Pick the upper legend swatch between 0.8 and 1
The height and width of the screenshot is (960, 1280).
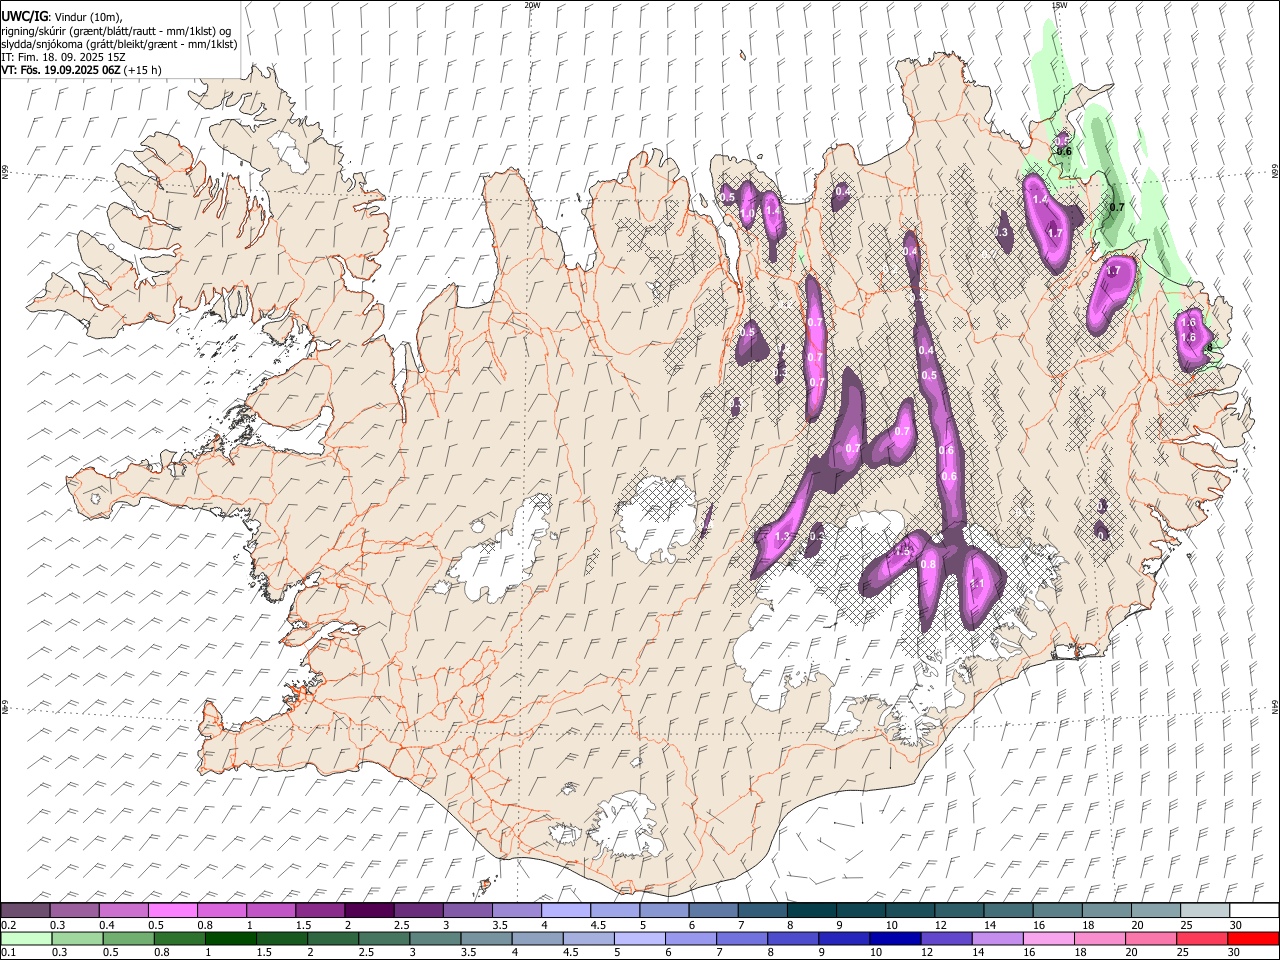tap(221, 911)
